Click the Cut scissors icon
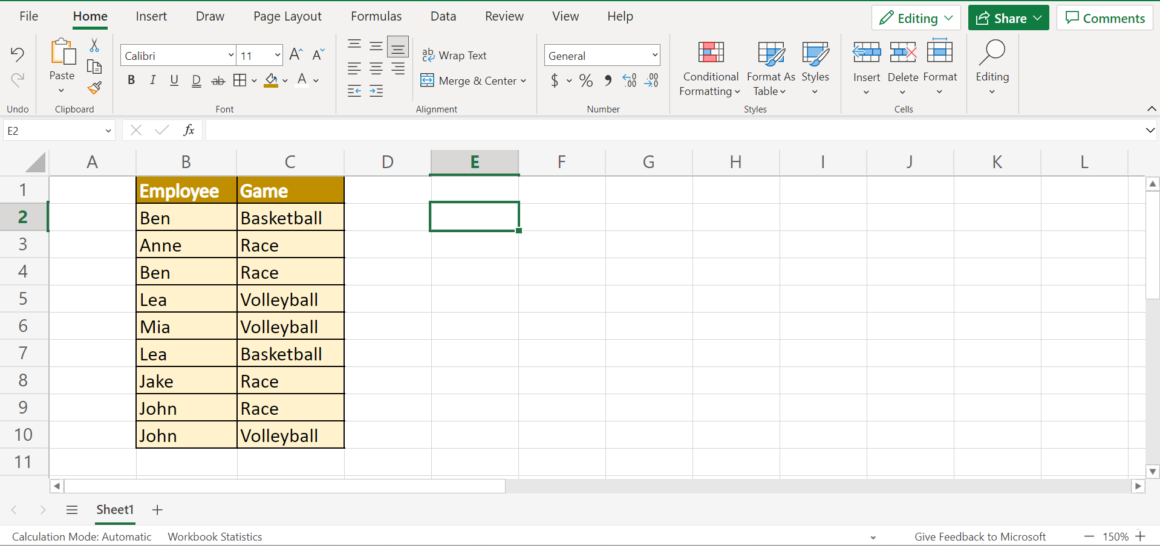 (94, 46)
